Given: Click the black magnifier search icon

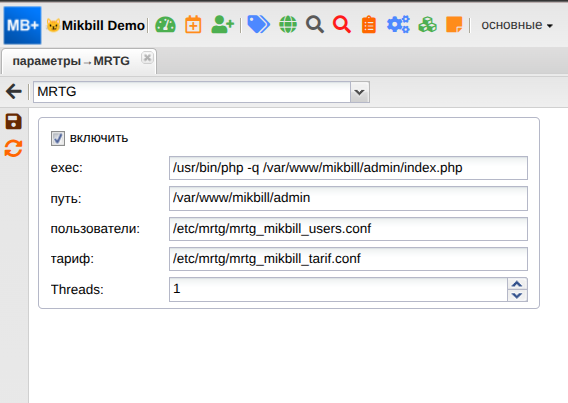Looking at the screenshot, I should 315,25.
